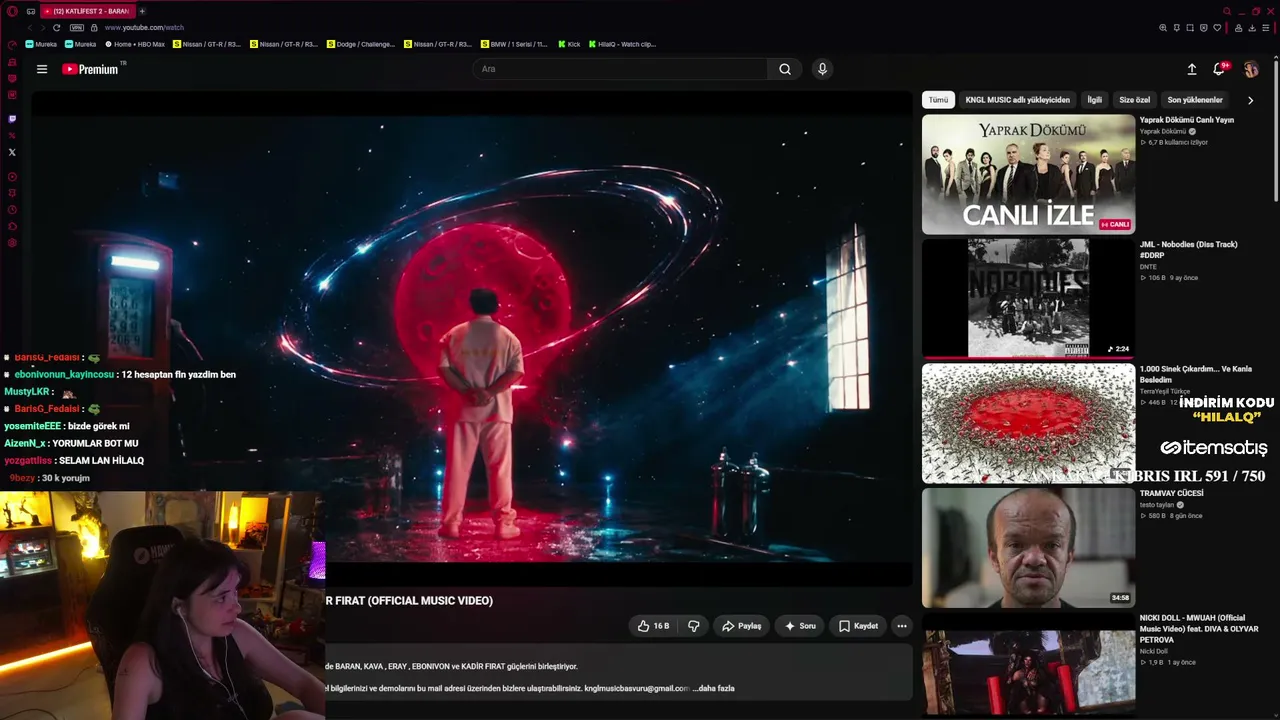Click the 'Kaydet' save button
The image size is (1280, 720).
tap(858, 626)
